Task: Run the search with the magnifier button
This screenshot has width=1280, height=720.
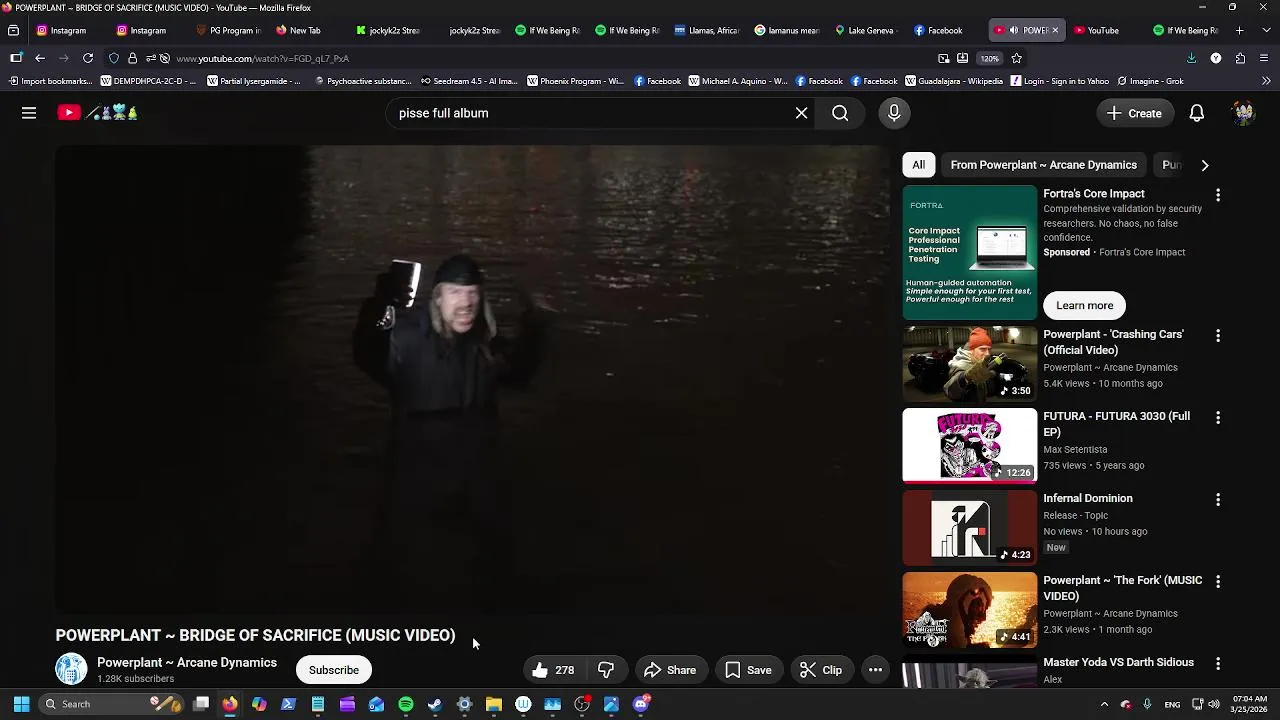Action: [840, 113]
